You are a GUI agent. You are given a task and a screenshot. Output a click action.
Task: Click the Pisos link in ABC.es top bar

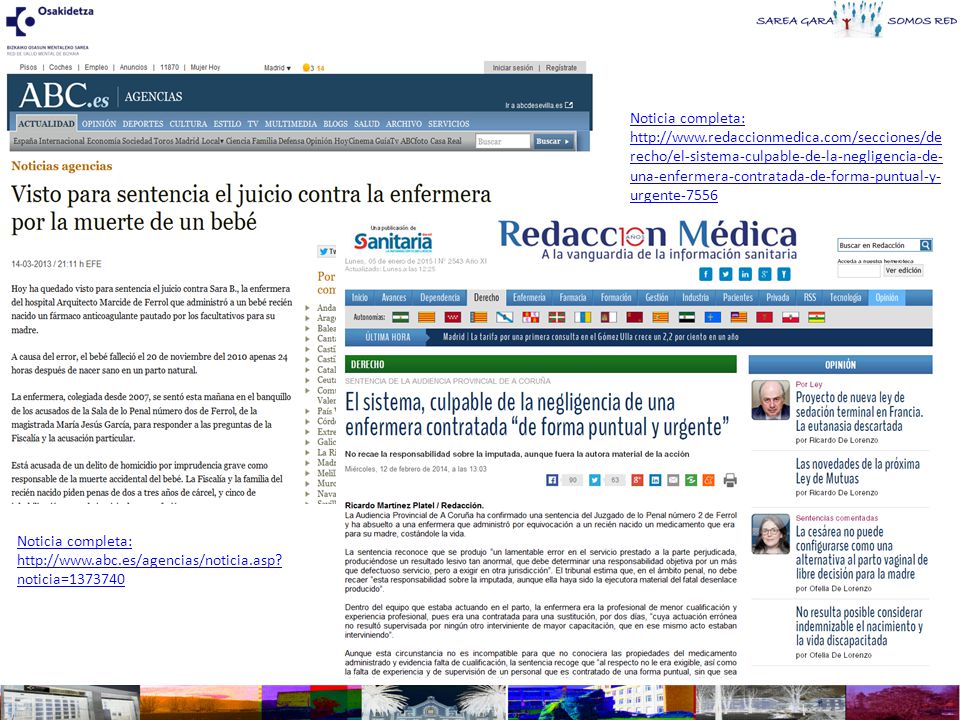click(28, 67)
